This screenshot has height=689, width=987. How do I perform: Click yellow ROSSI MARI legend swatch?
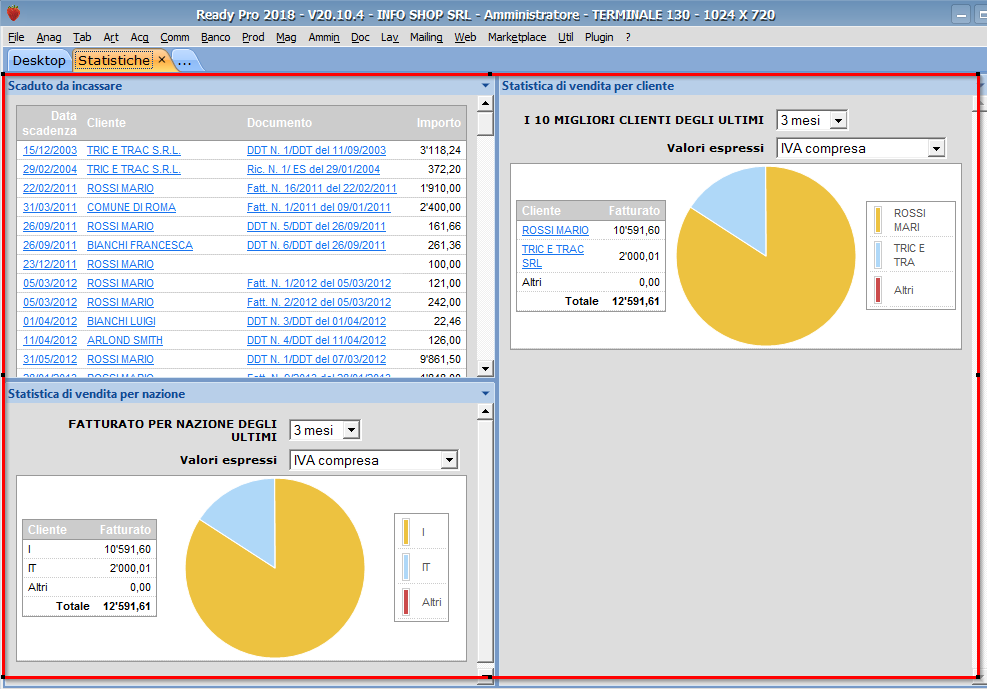(878, 220)
